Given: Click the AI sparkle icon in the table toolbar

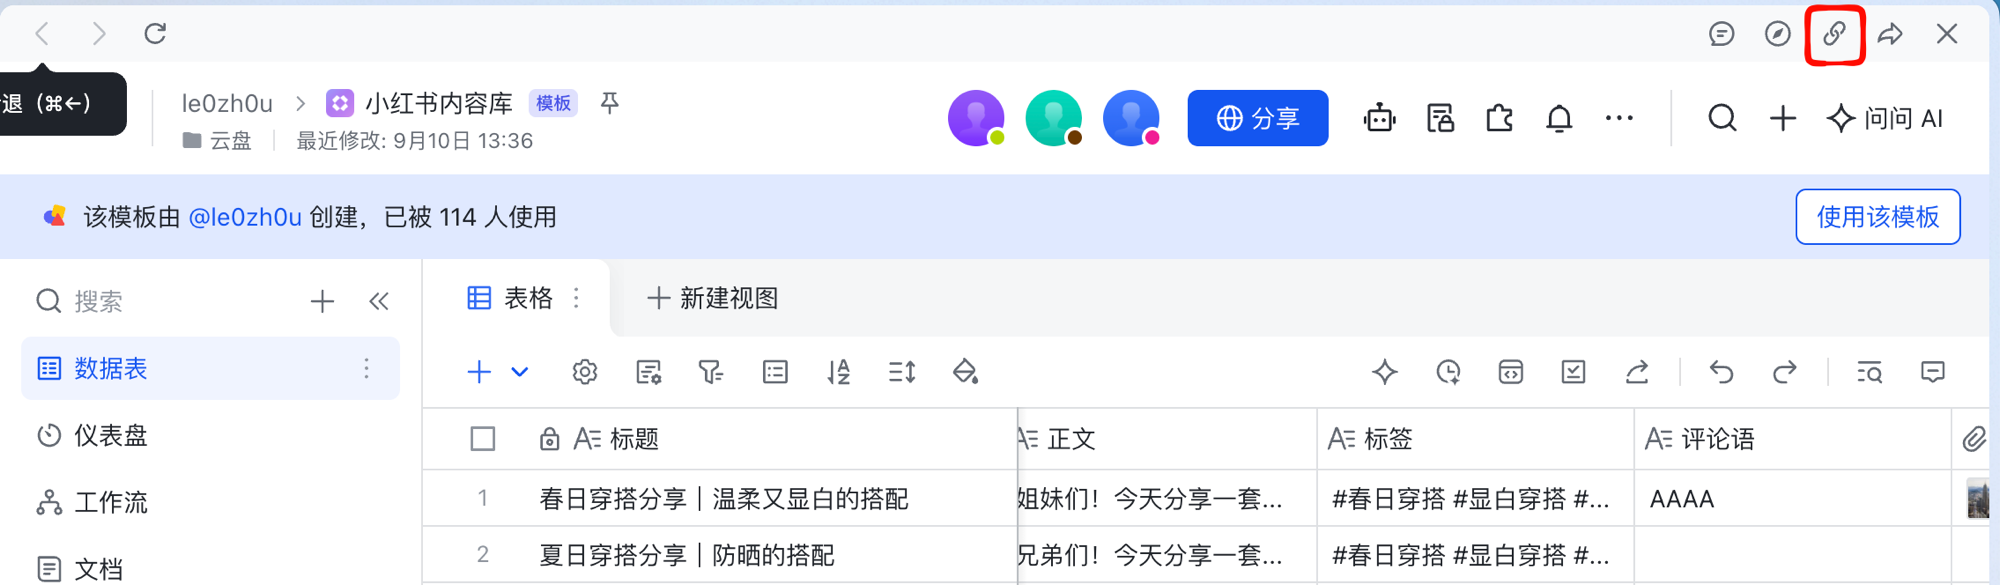Looking at the screenshot, I should [1385, 372].
